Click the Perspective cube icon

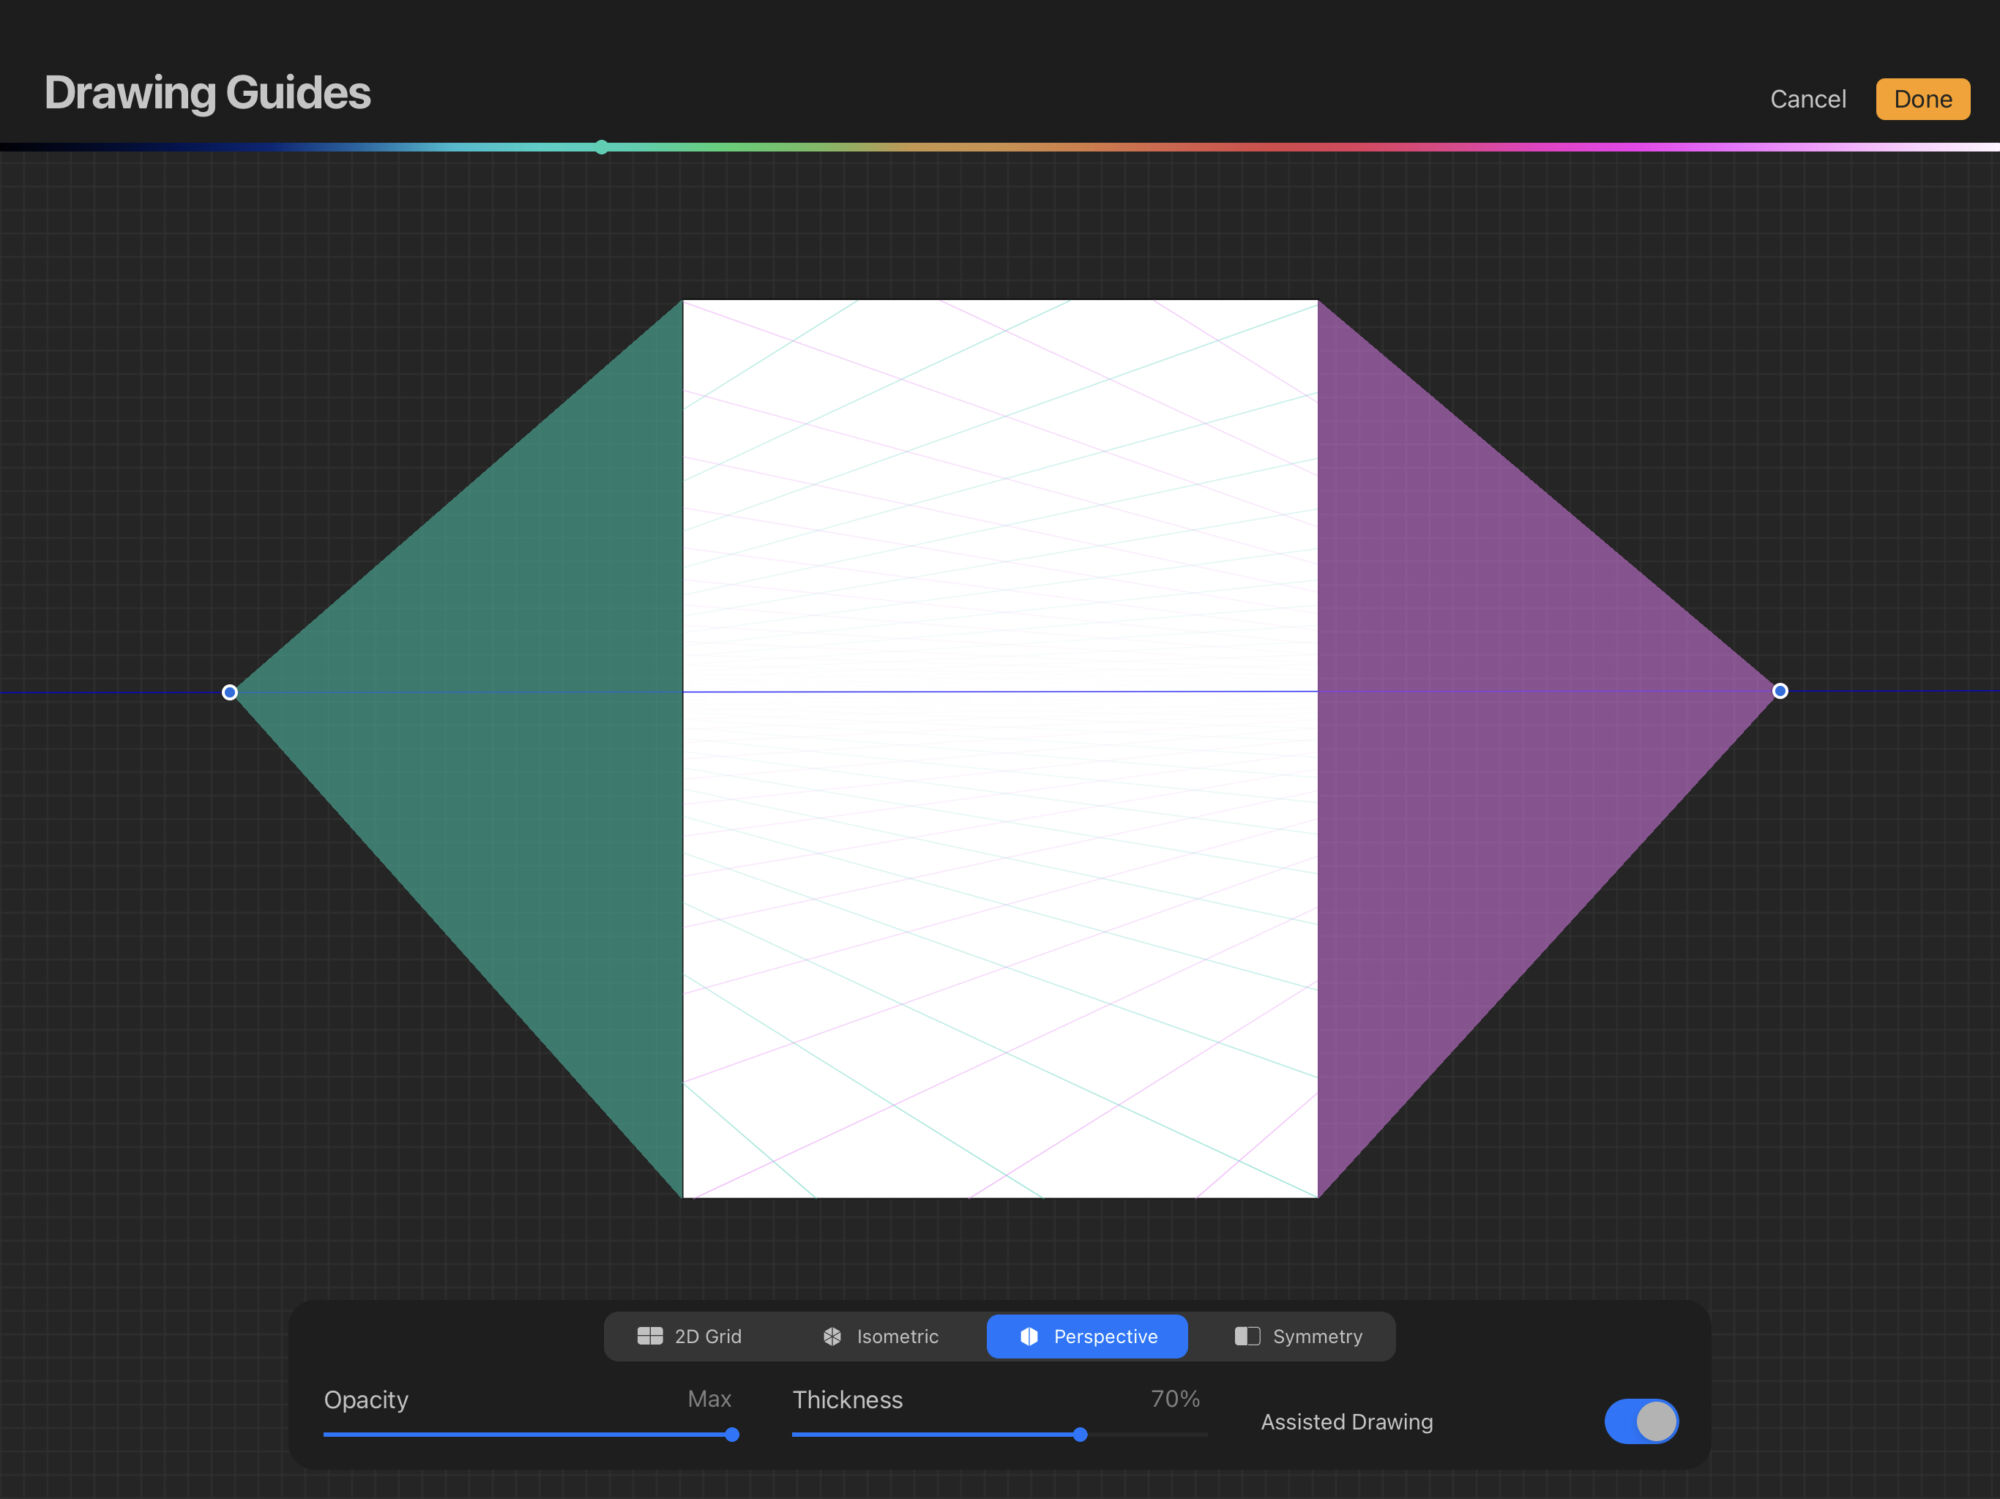click(x=1029, y=1336)
